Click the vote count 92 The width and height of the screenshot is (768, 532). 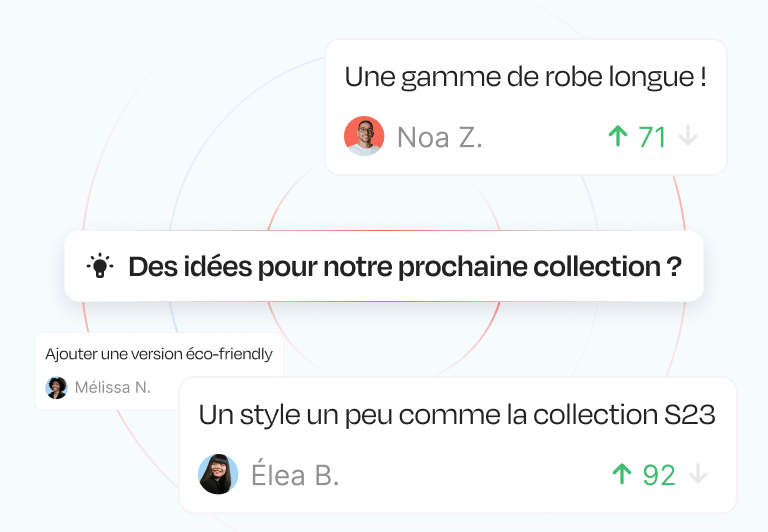[659, 475]
